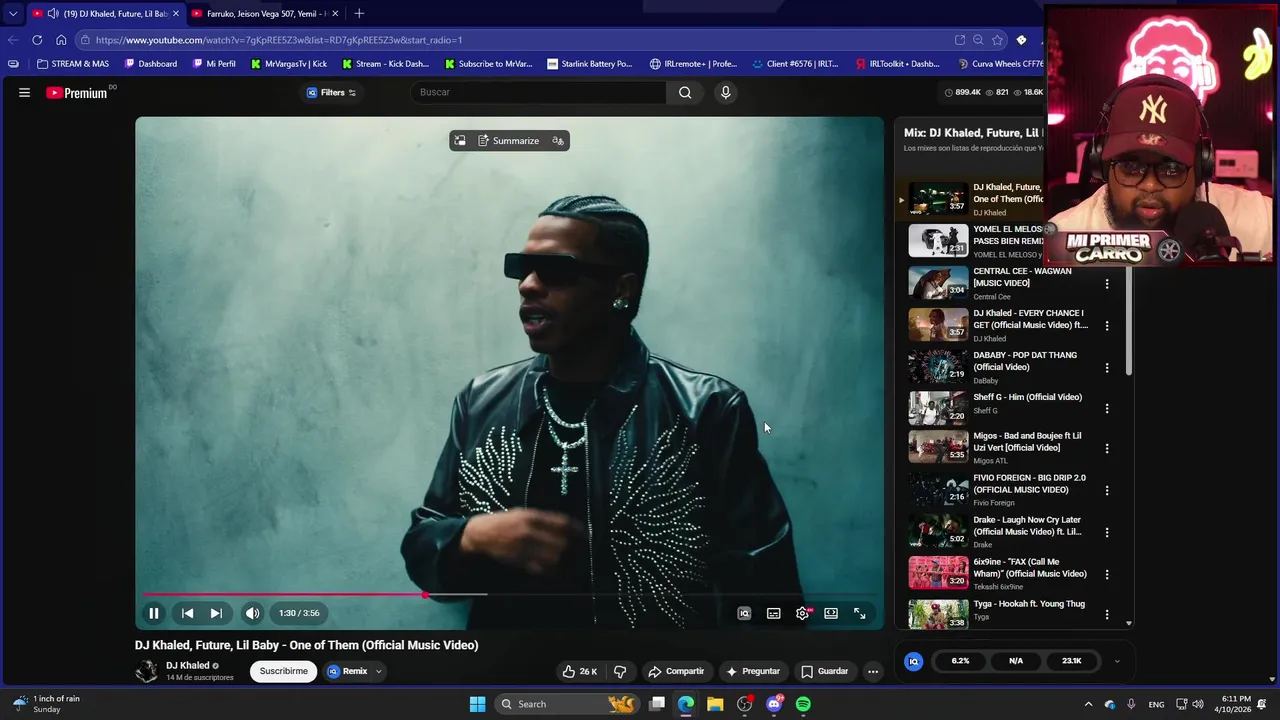Open more actions ellipsis below video
The height and width of the screenshot is (720, 1280).
[873, 671]
